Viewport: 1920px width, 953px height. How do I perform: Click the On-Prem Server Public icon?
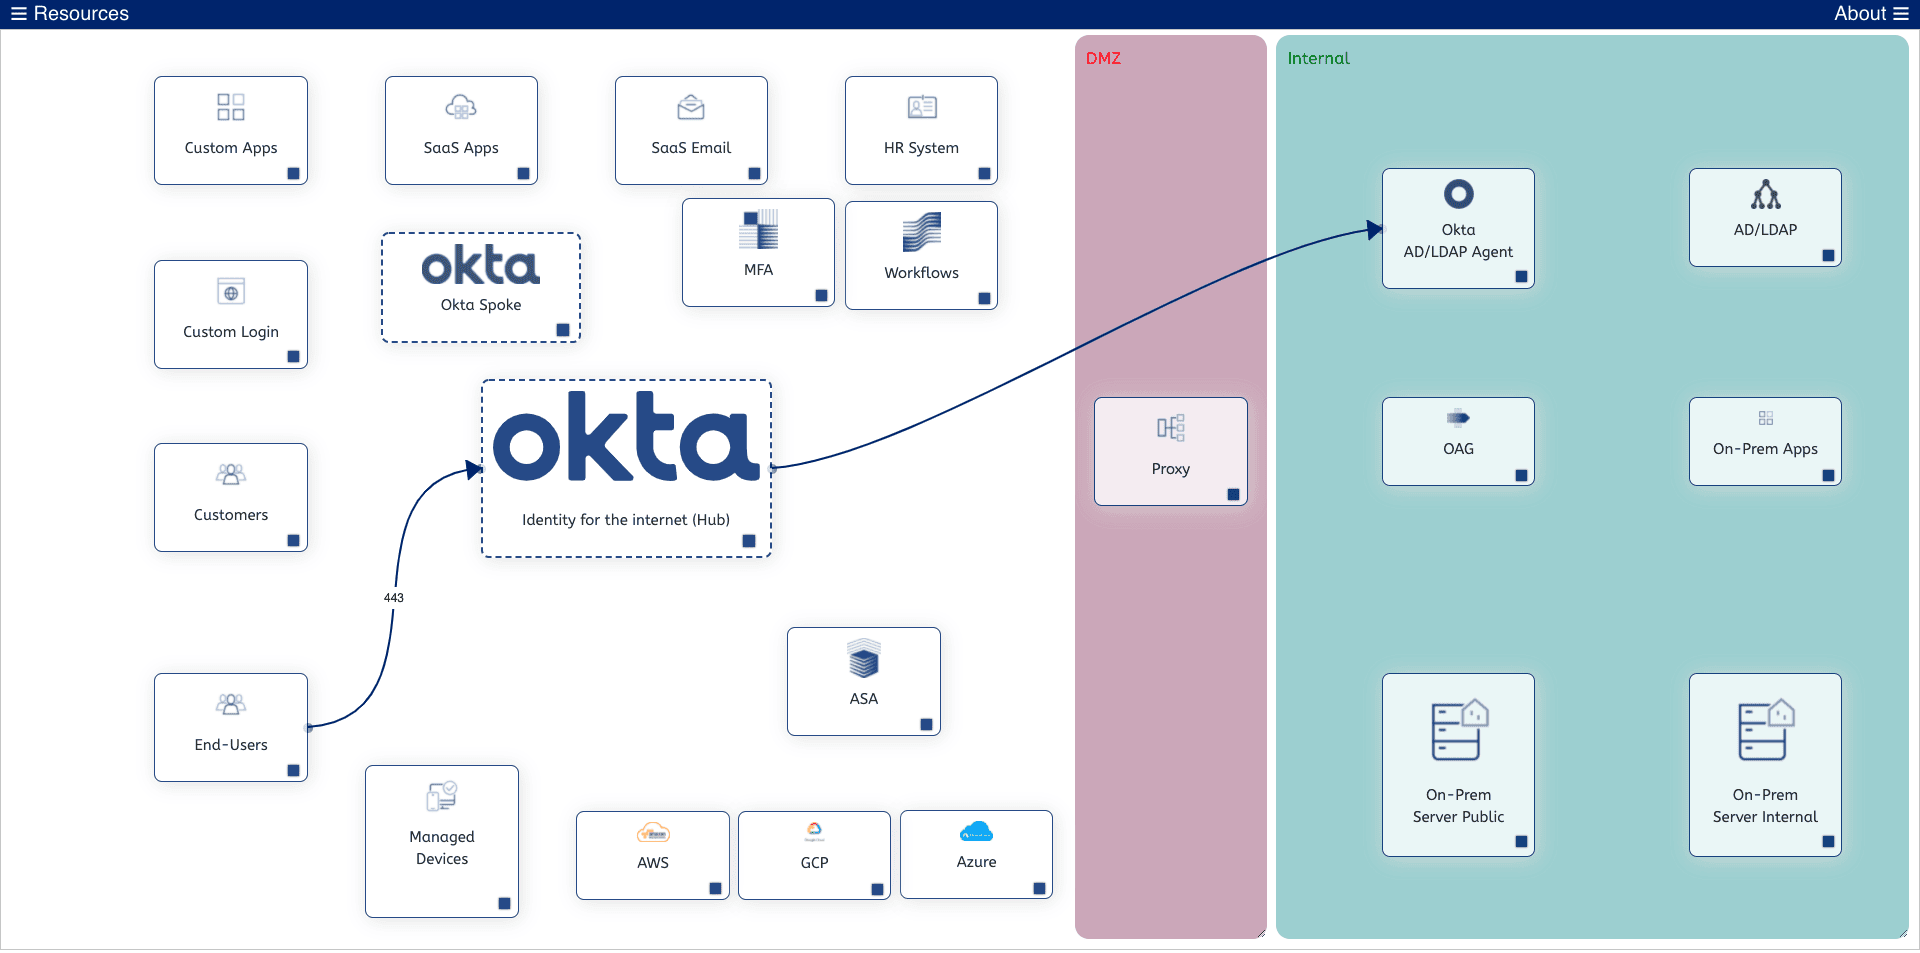click(x=1459, y=730)
